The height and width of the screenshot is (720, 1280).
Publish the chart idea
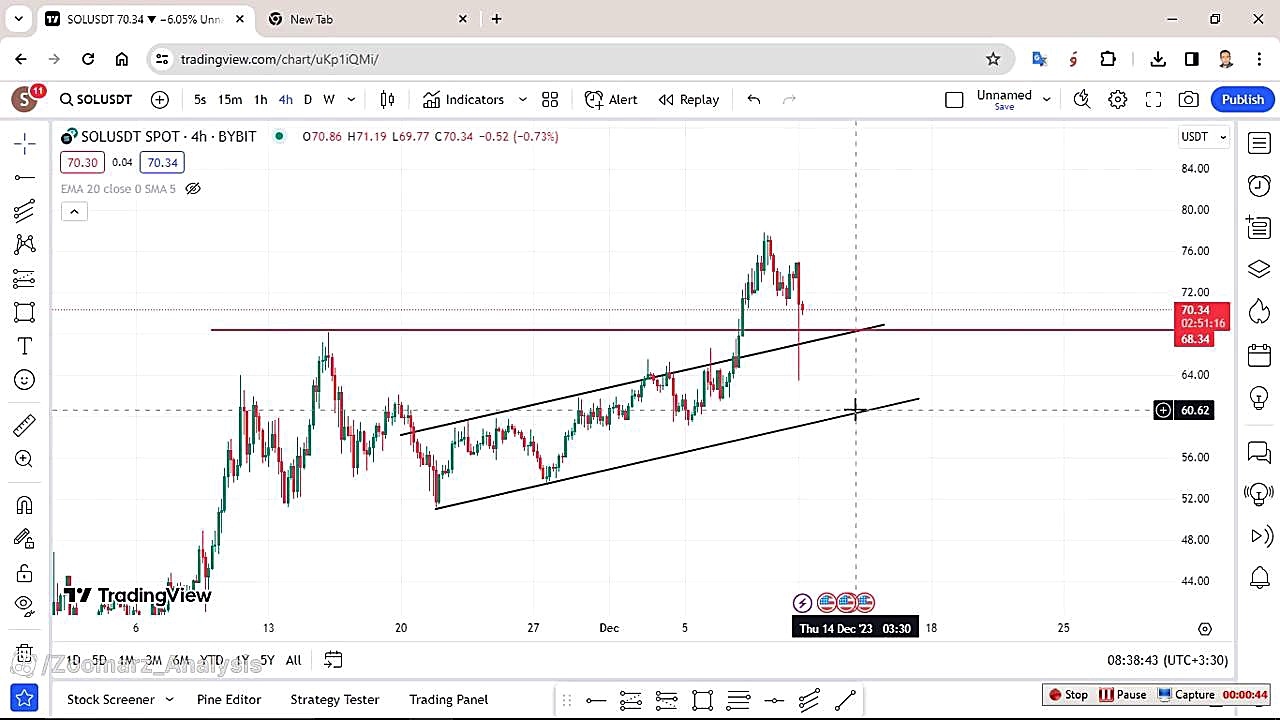point(1243,99)
